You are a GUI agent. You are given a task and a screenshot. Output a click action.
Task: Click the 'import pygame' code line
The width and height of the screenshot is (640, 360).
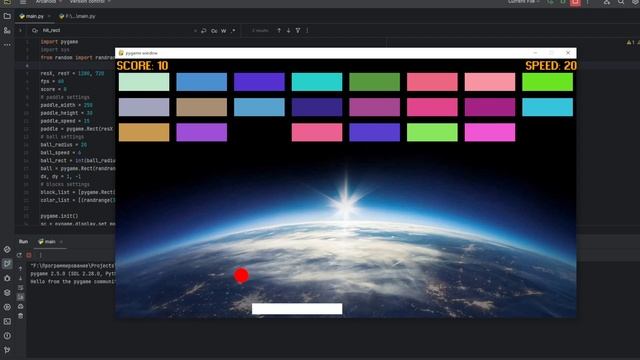coord(59,42)
